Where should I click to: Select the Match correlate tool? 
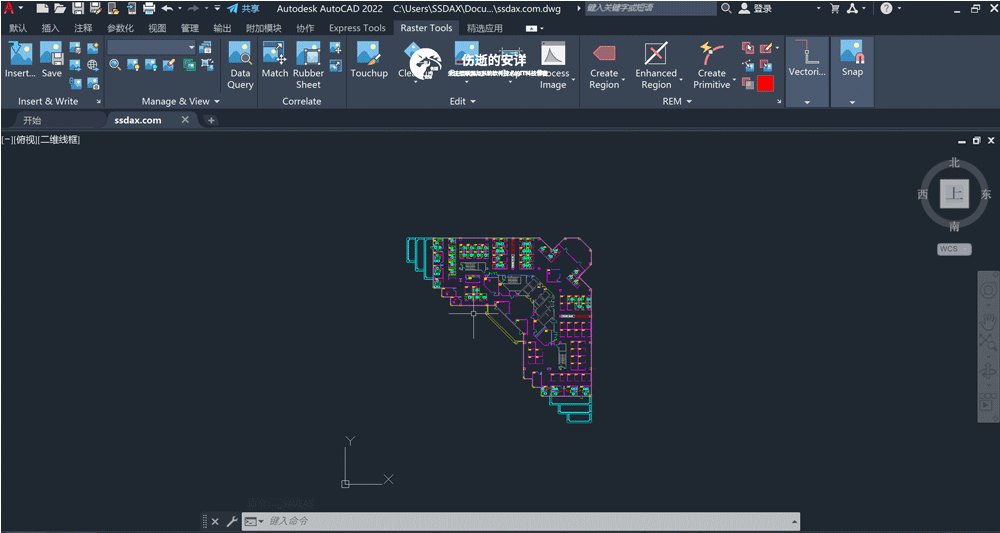click(275, 61)
